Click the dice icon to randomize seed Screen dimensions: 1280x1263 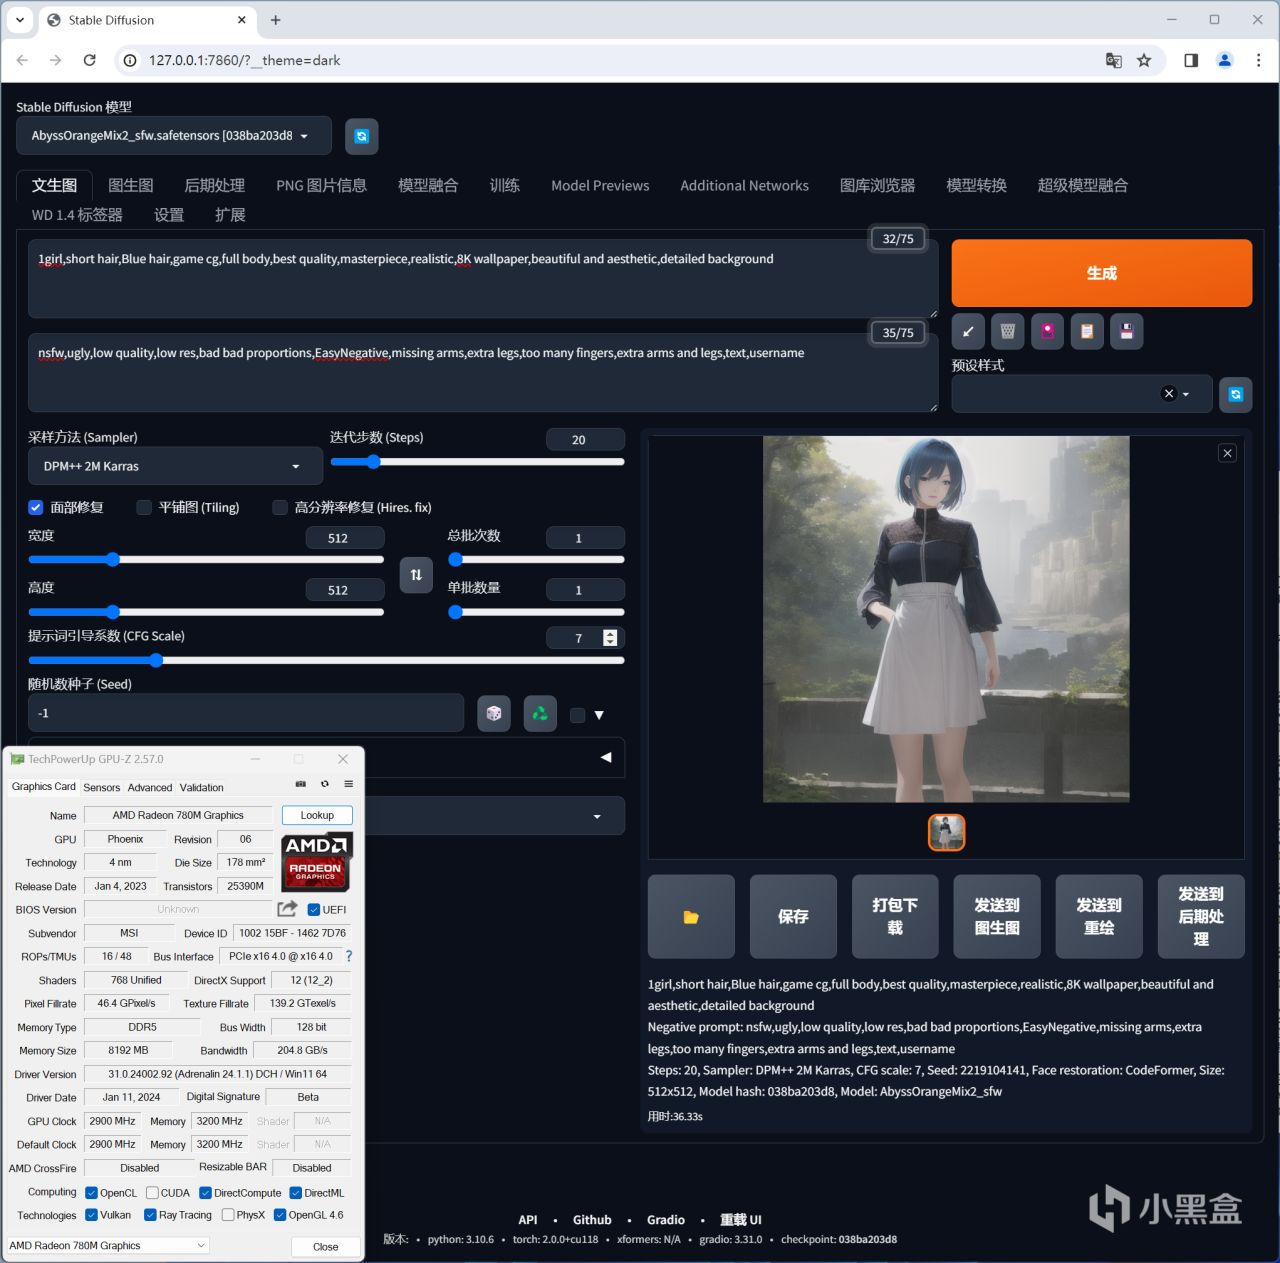click(494, 714)
